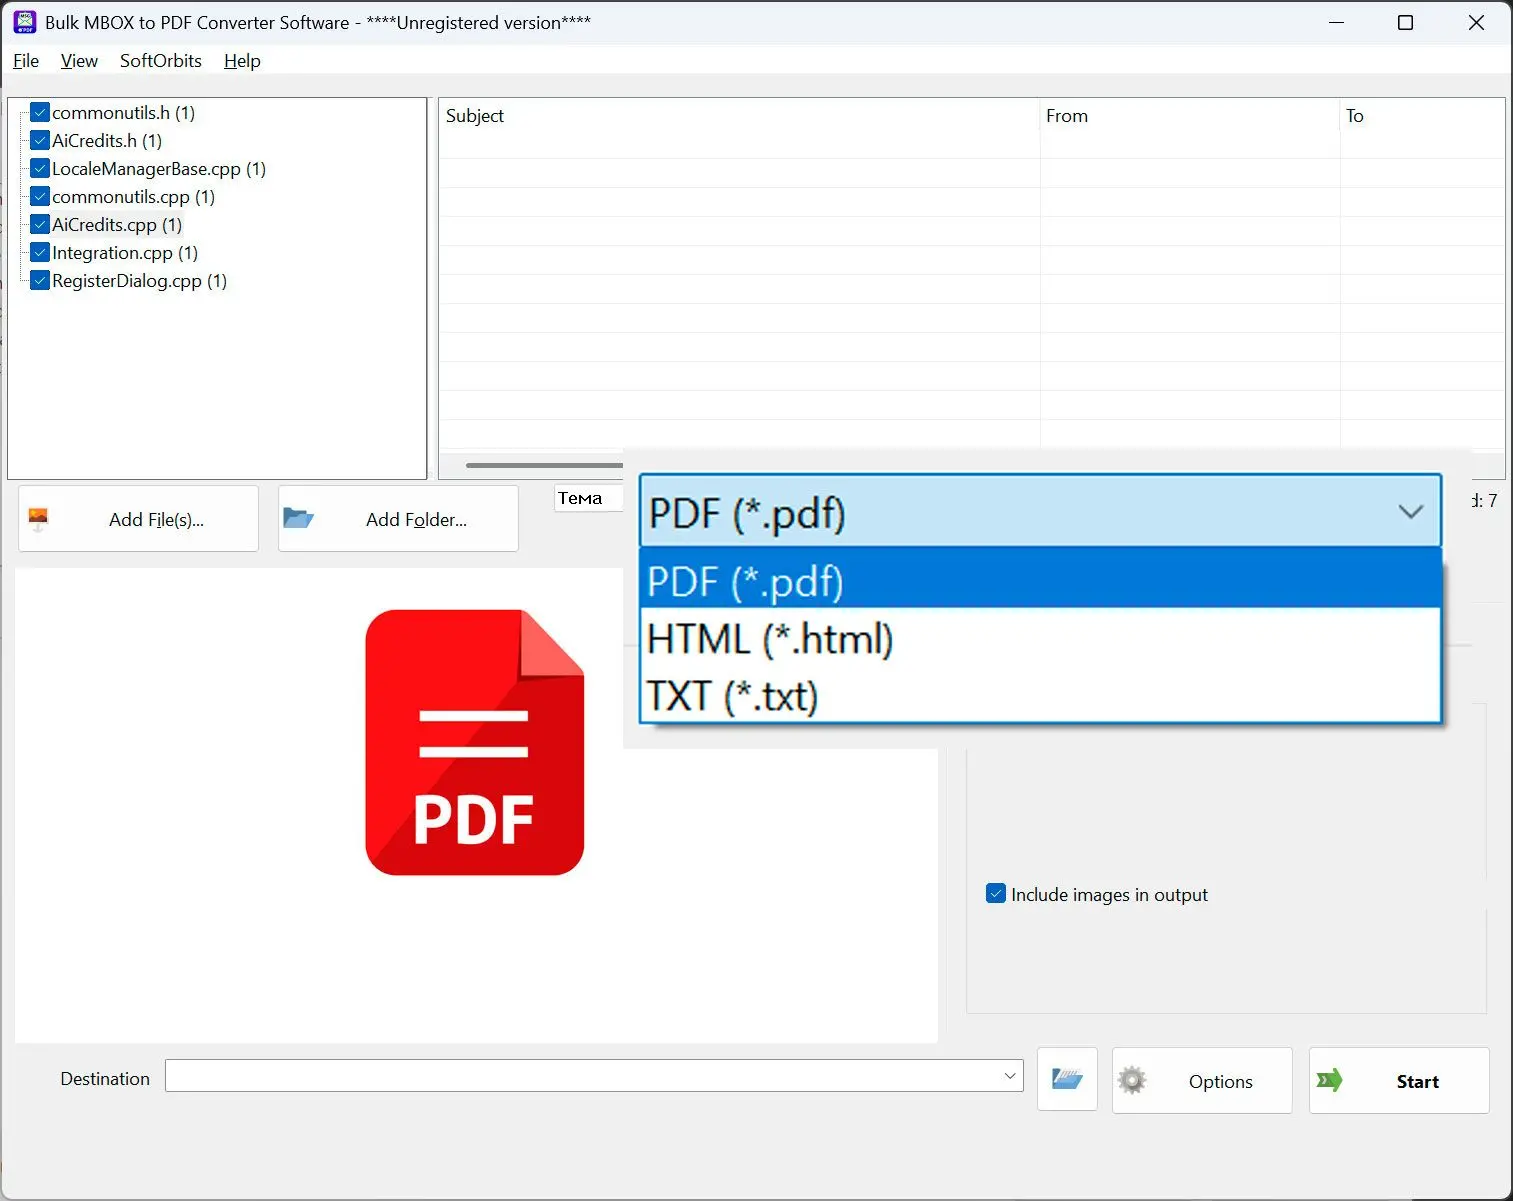
Task: Close the converter window
Action: (1476, 22)
